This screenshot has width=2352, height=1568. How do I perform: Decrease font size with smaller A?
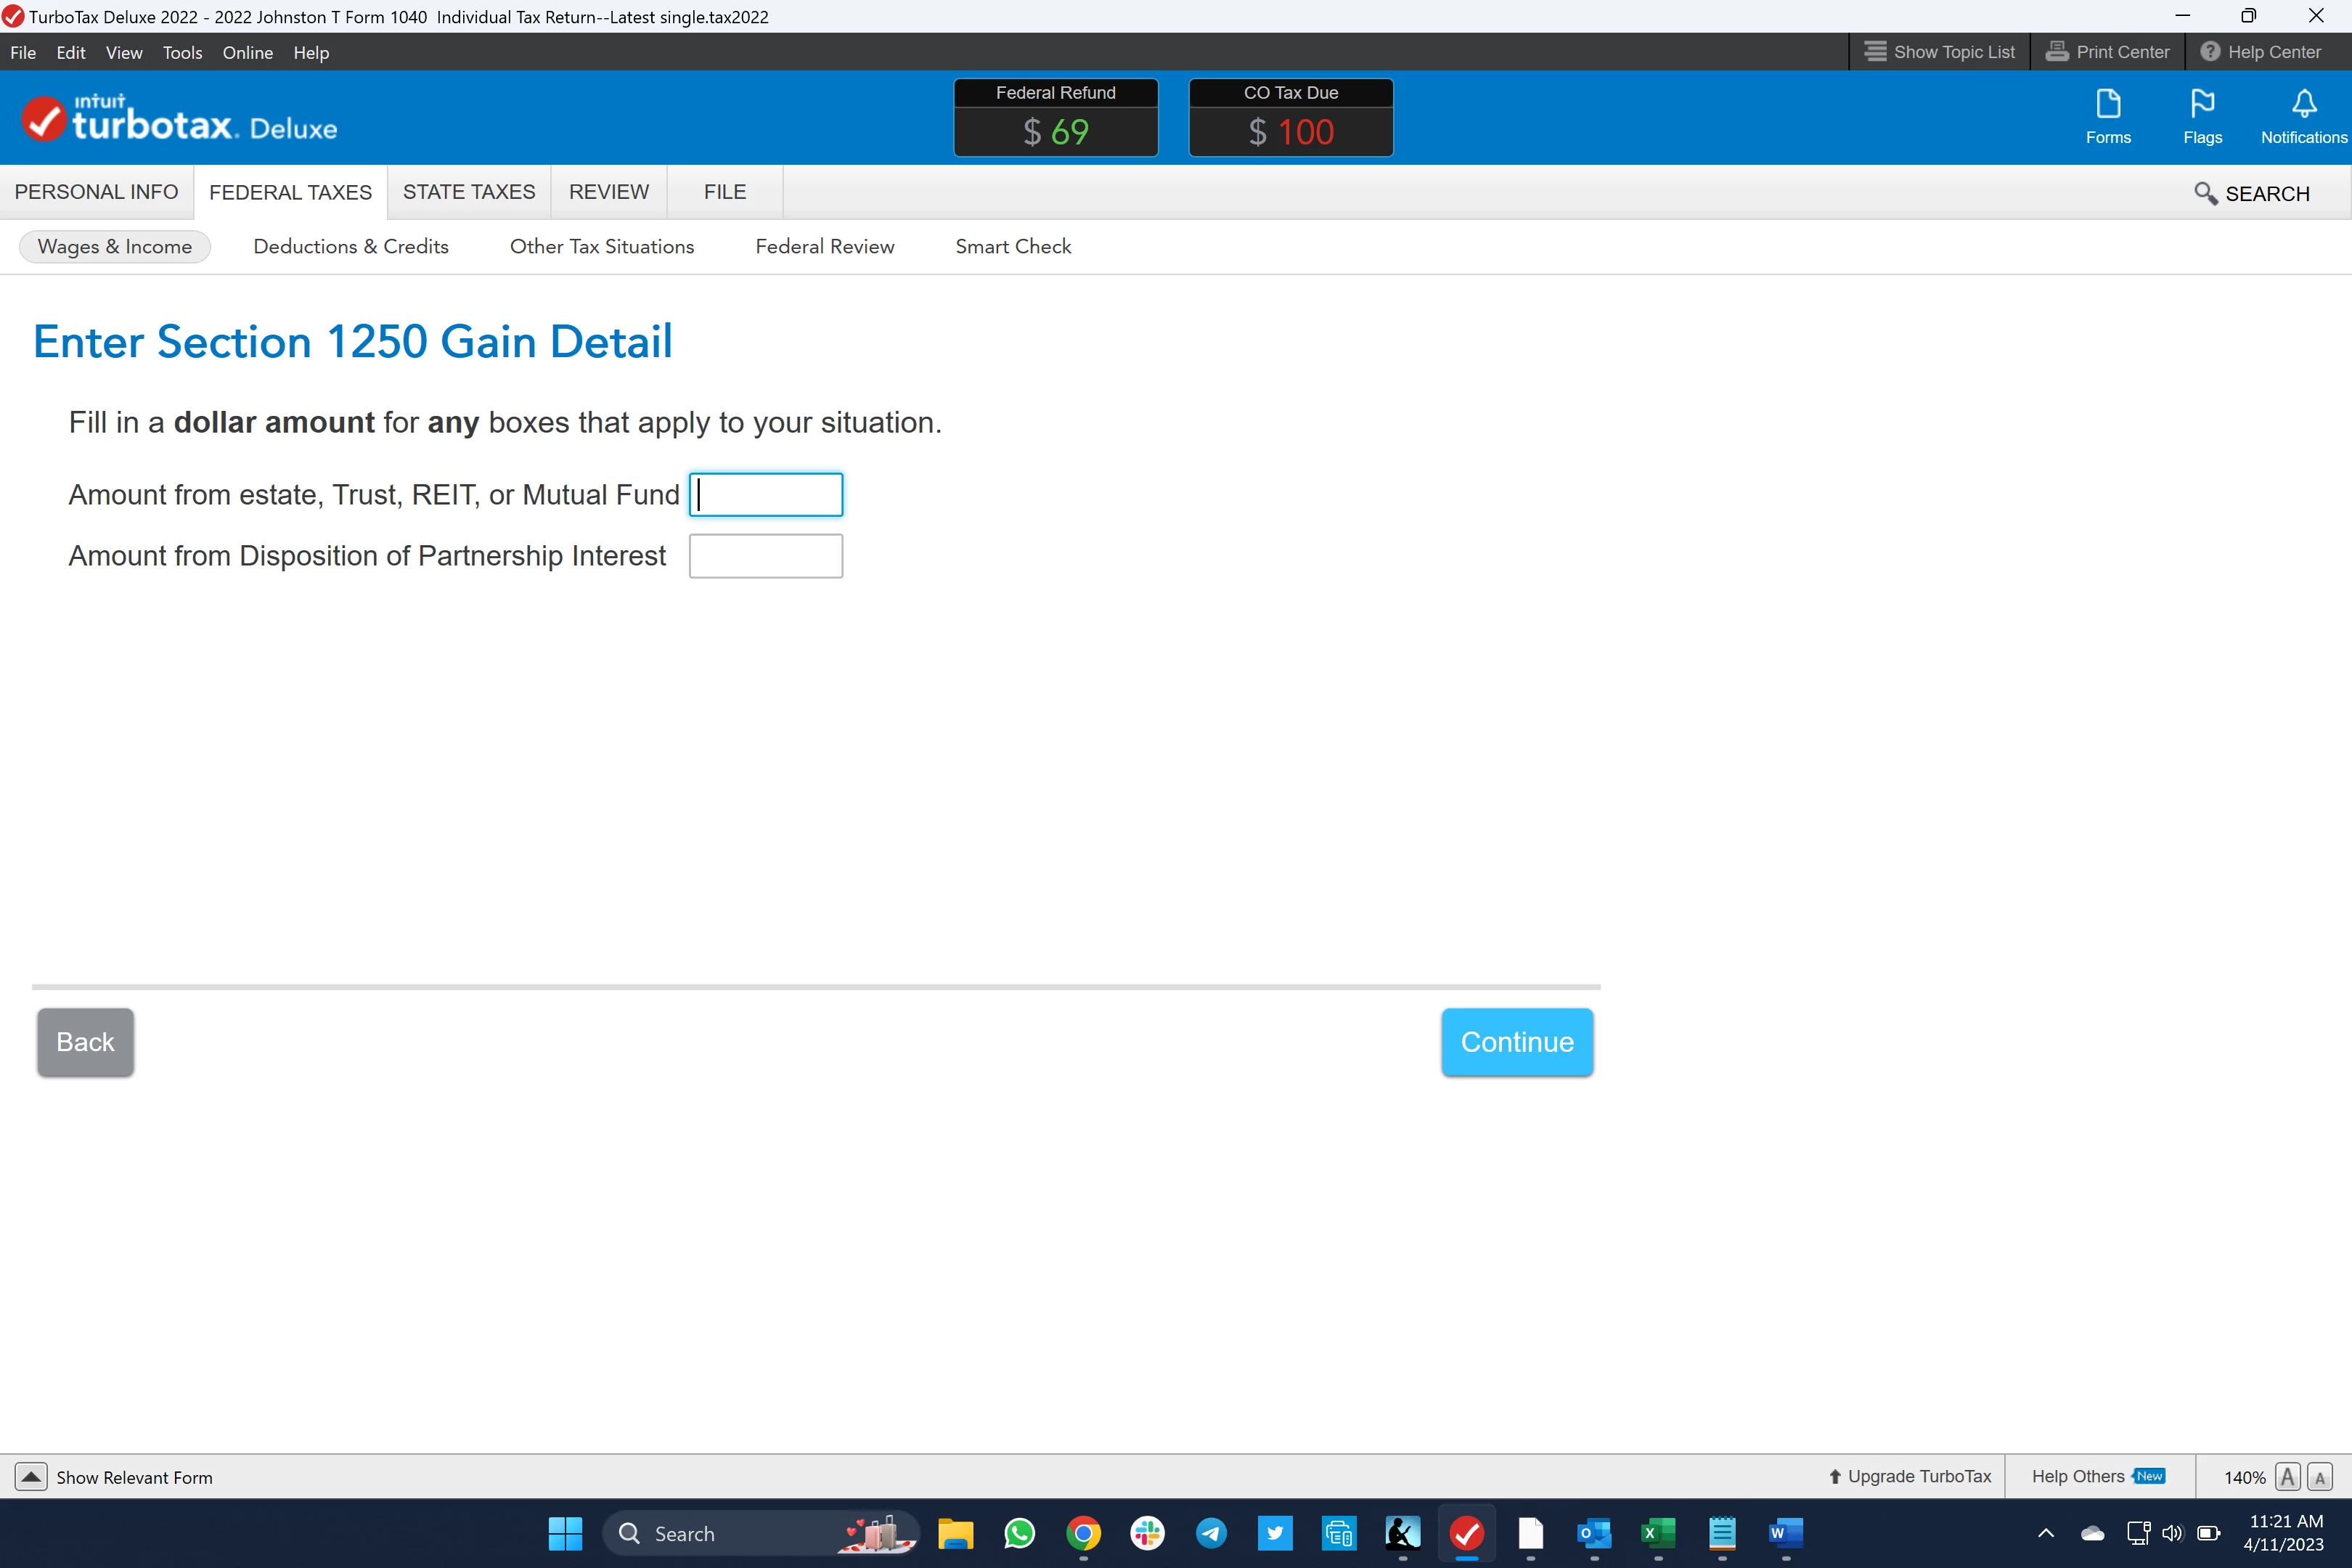pos(2320,1477)
